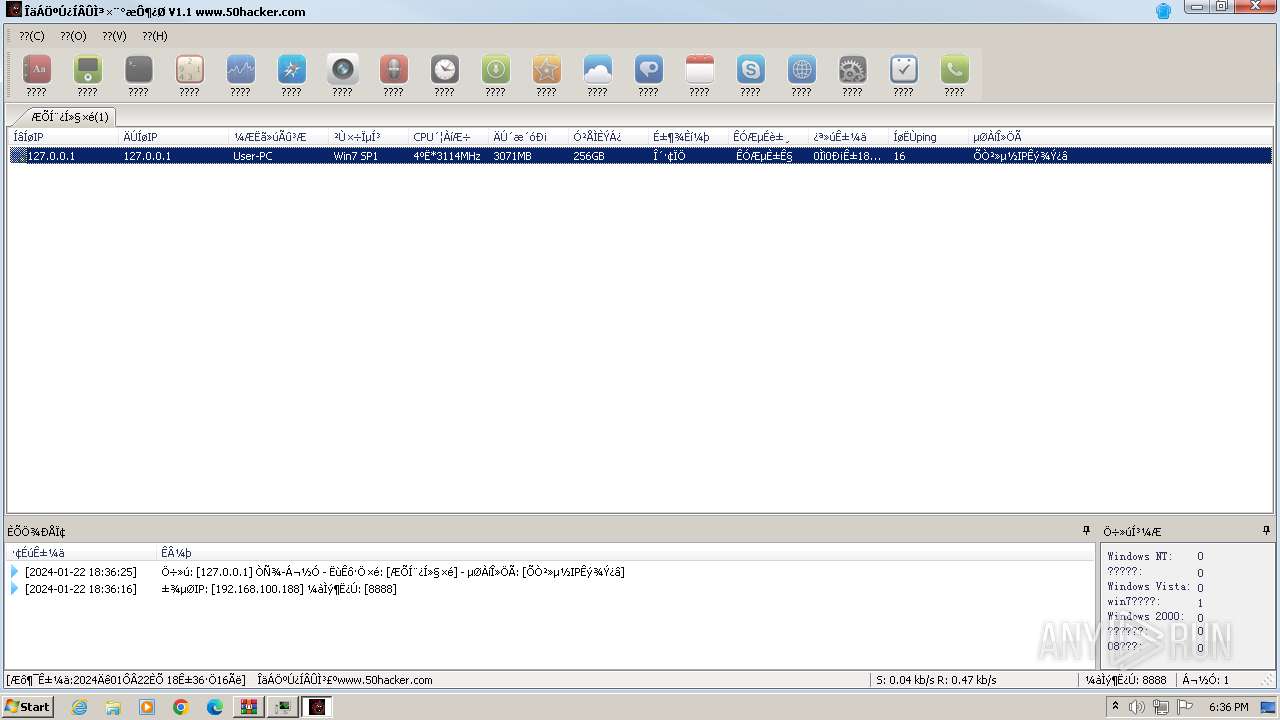The image size is (1280, 720).
Task: Click the blue cloud toolbar icon
Action: point(597,69)
